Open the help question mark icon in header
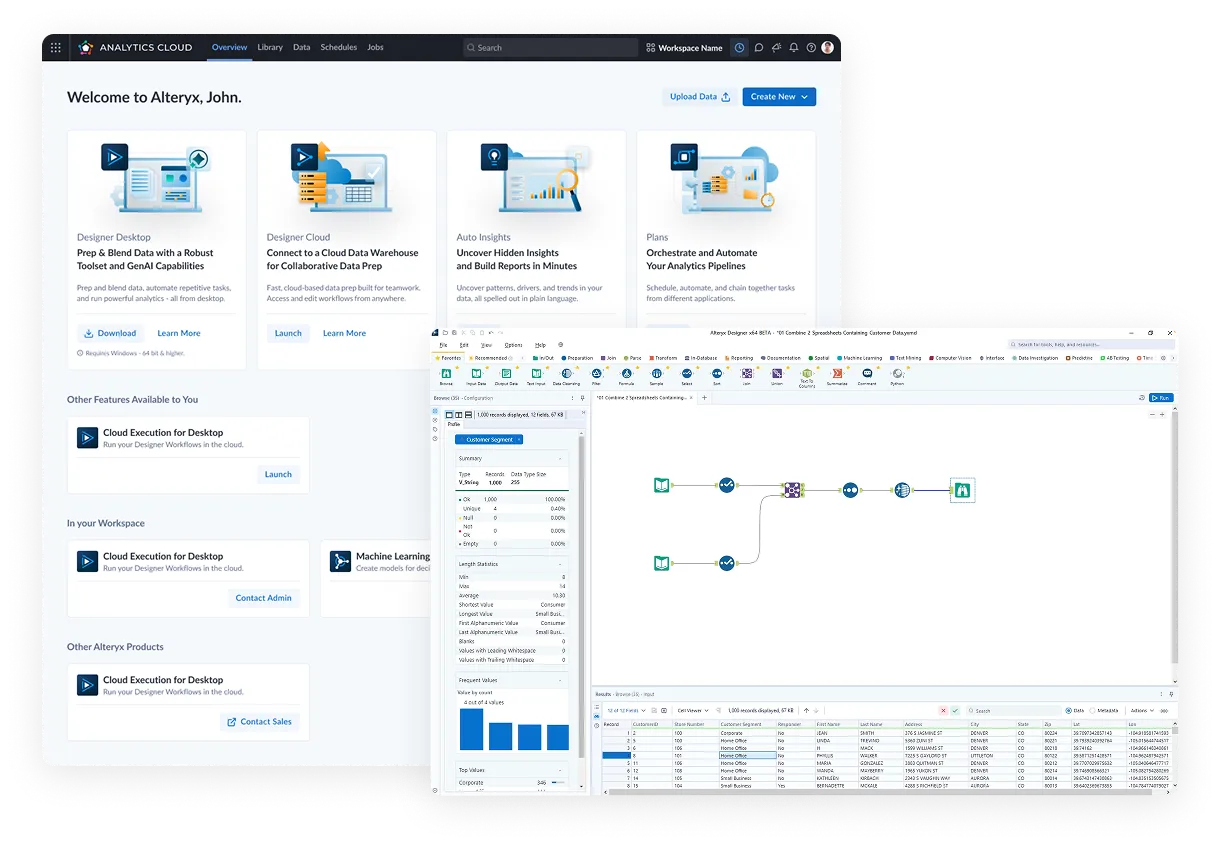The height and width of the screenshot is (846, 1221). coord(811,47)
